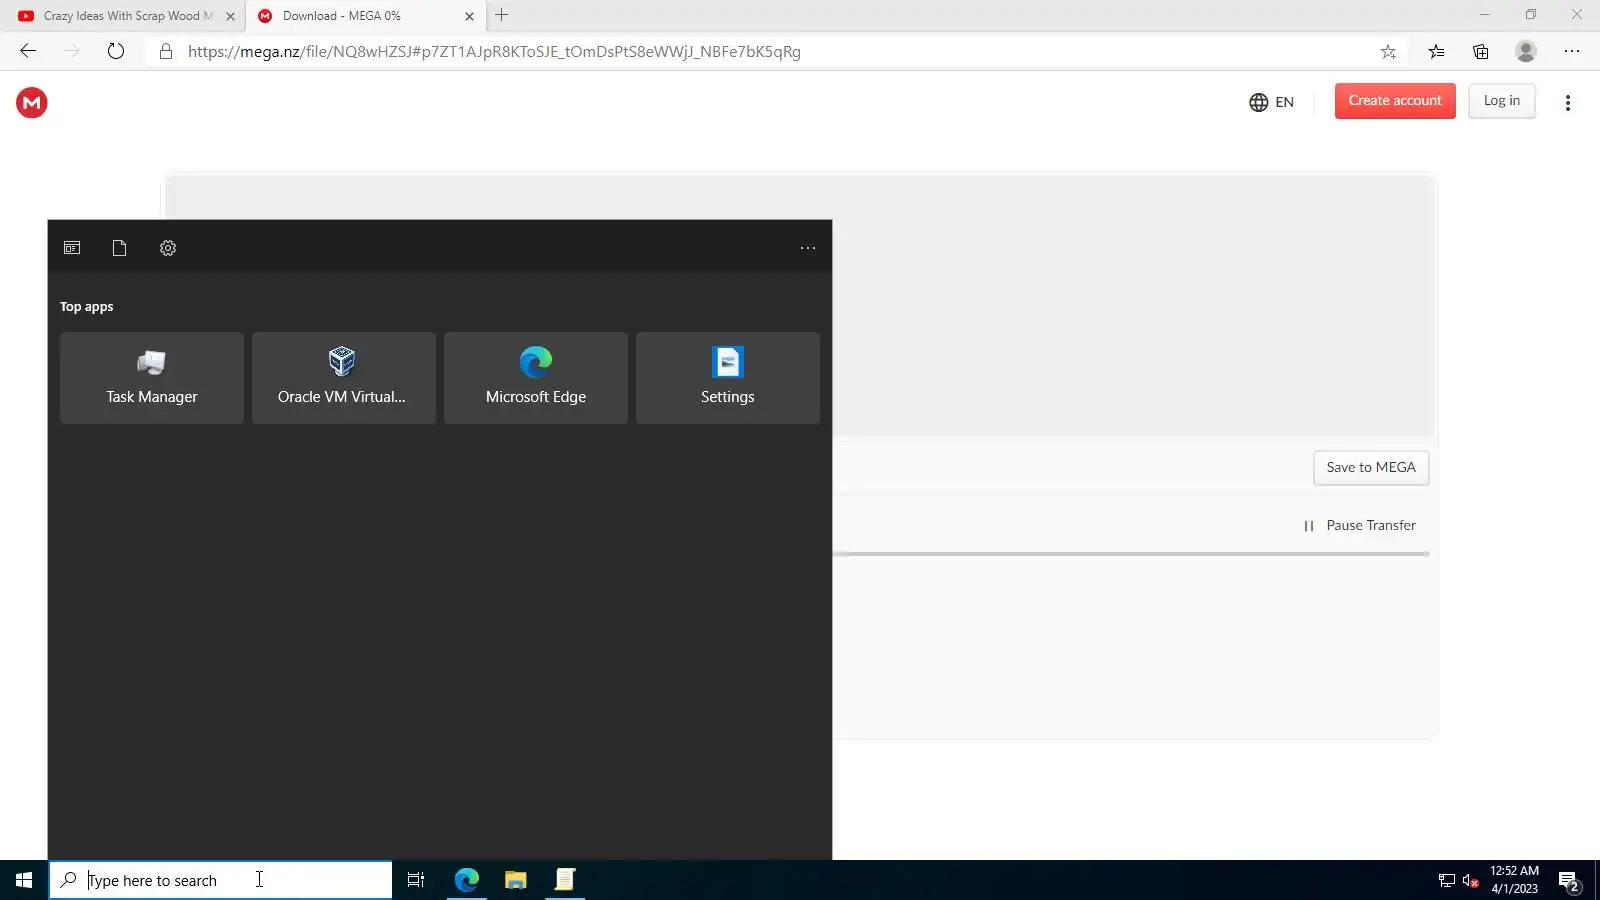Click the Create account button
This screenshot has width=1600, height=900.
pyautogui.click(x=1395, y=101)
